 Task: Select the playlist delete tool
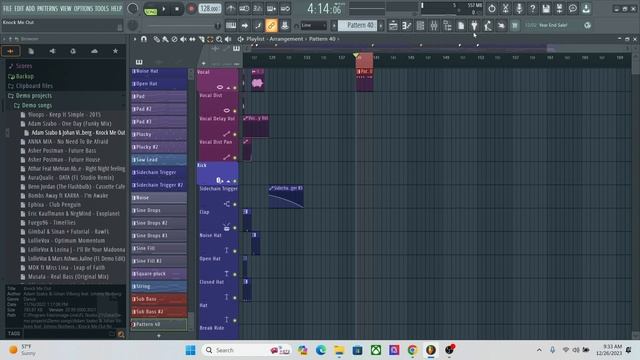(174, 39)
